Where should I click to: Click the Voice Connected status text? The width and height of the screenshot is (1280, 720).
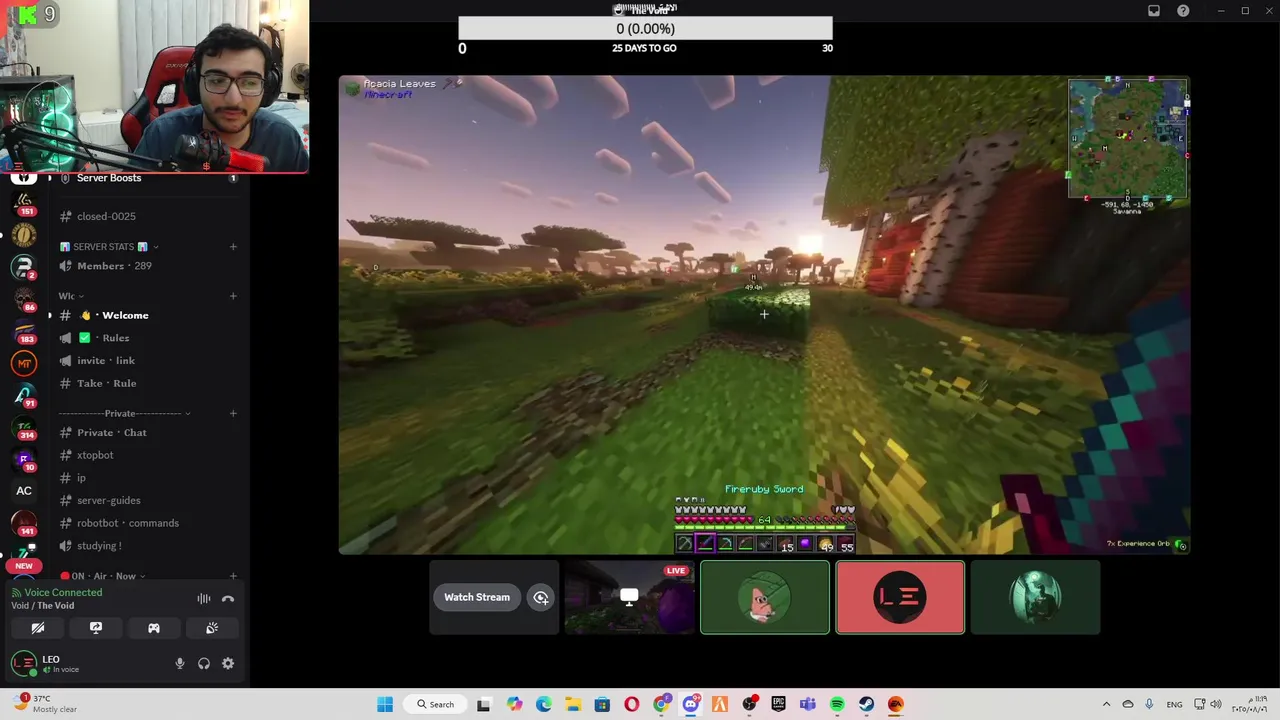coord(63,592)
